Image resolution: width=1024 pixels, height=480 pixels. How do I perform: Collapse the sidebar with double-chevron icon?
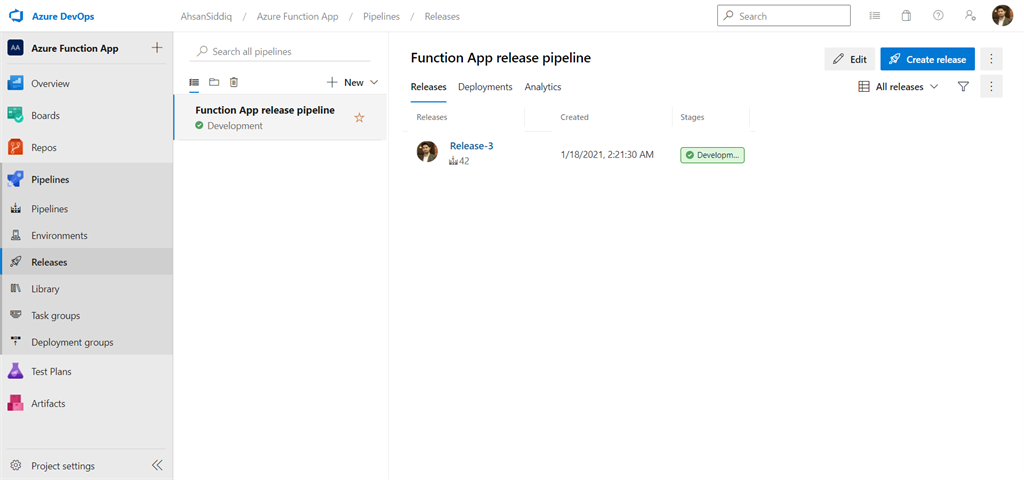pos(157,466)
